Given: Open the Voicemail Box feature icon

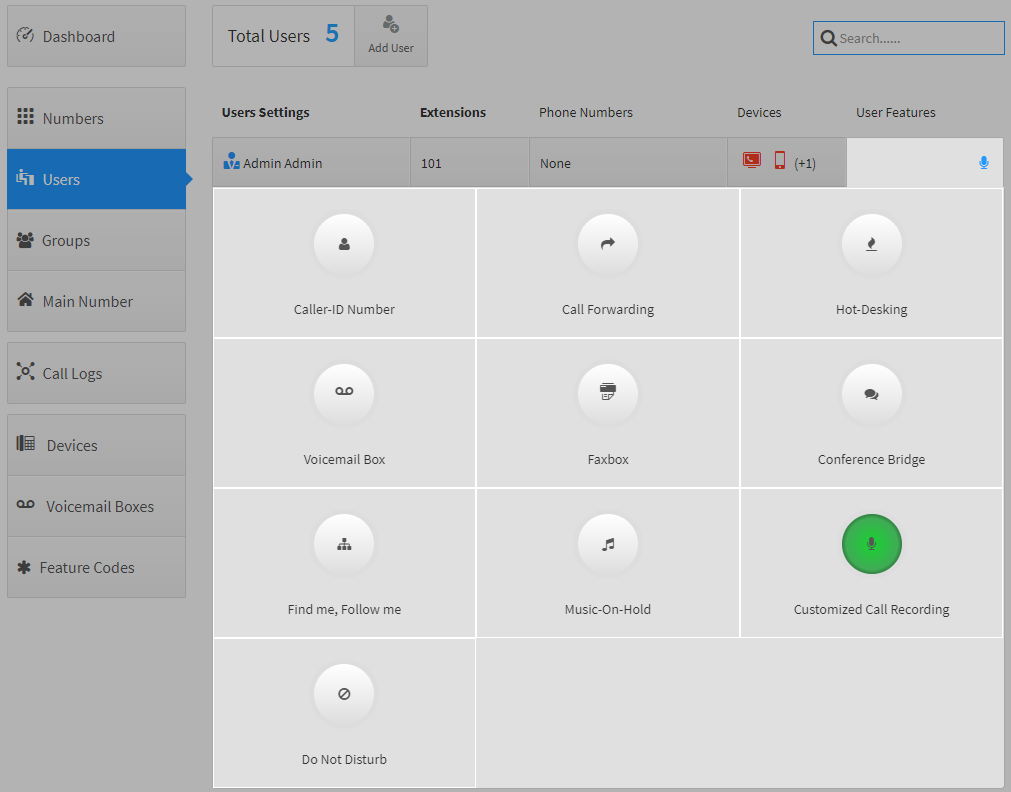Looking at the screenshot, I should click(344, 394).
